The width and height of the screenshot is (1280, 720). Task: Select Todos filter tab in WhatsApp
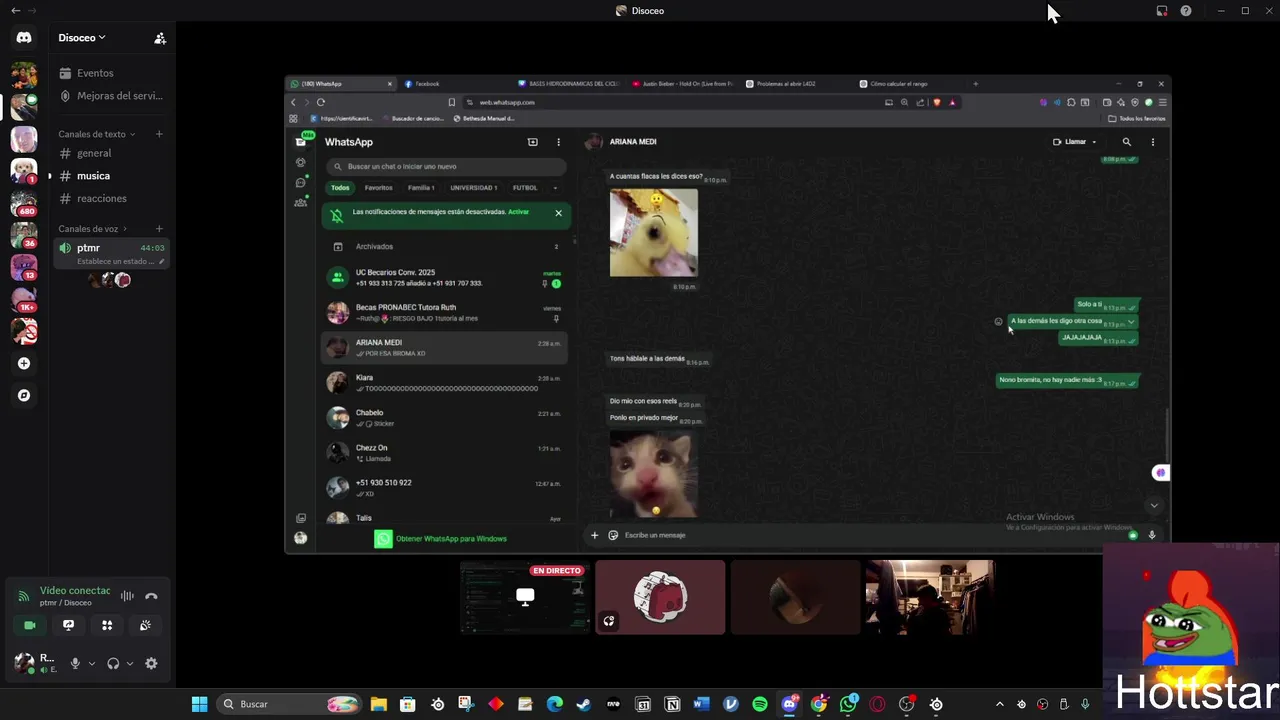[x=341, y=188]
